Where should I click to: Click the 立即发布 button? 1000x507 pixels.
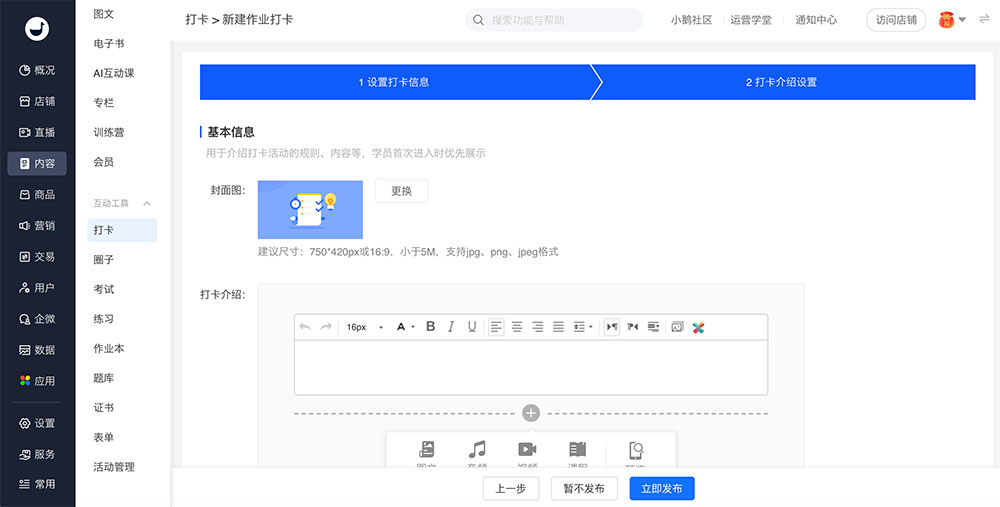661,488
